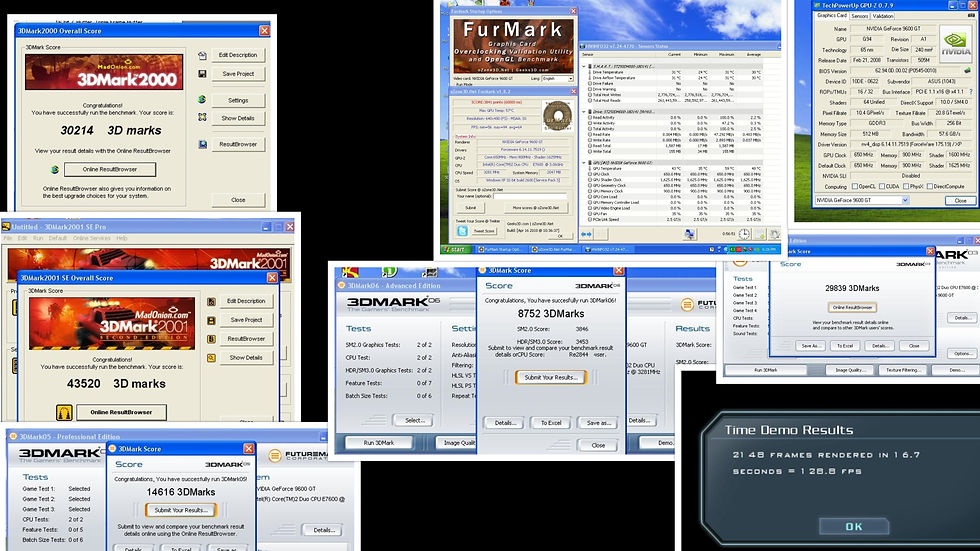The height and width of the screenshot is (551, 980).
Task: Click Online ResultBrowser in 3DMark03 score dialog
Action: point(852,307)
